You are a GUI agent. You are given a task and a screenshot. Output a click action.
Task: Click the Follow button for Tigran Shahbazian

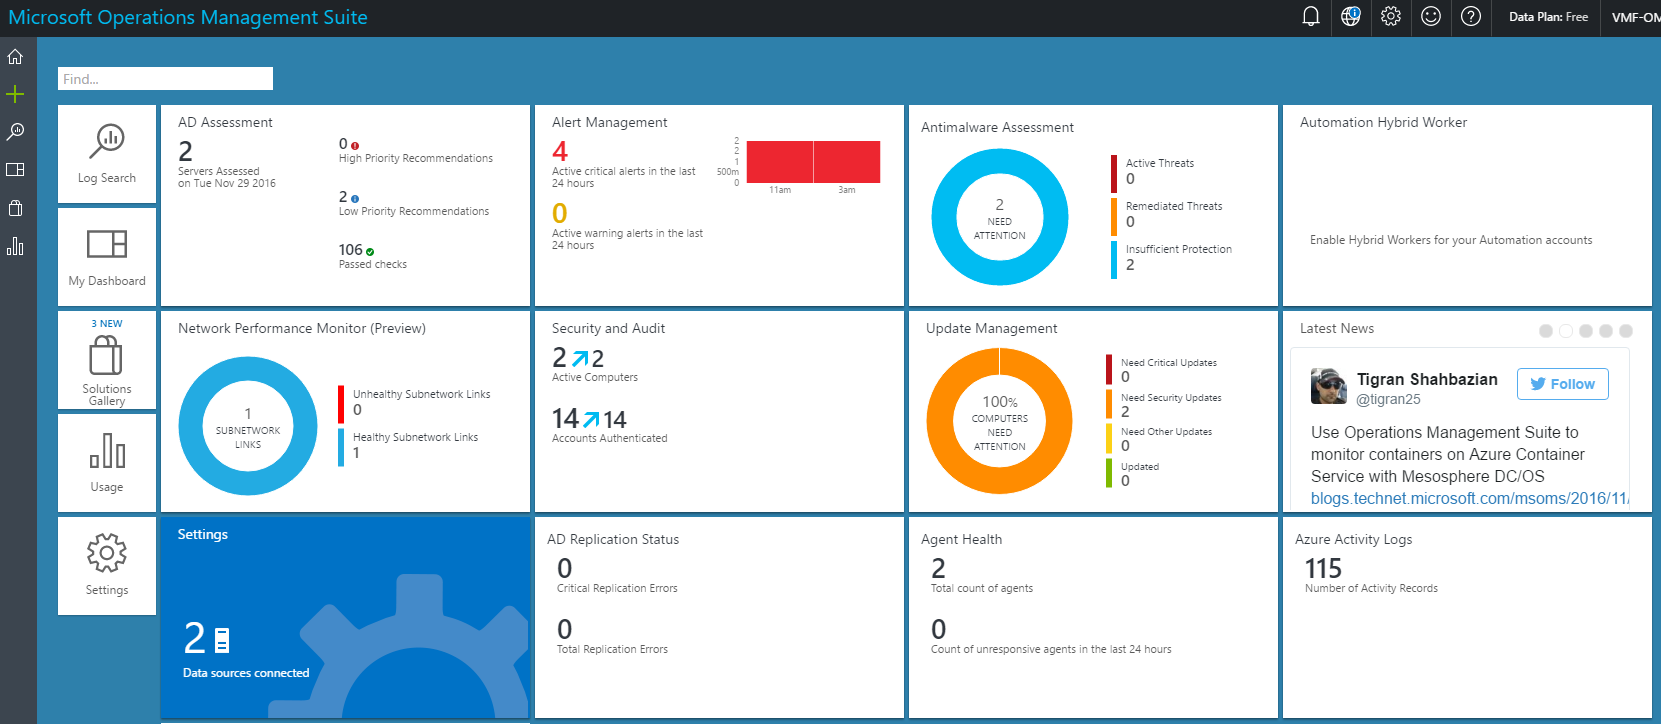[1562, 384]
